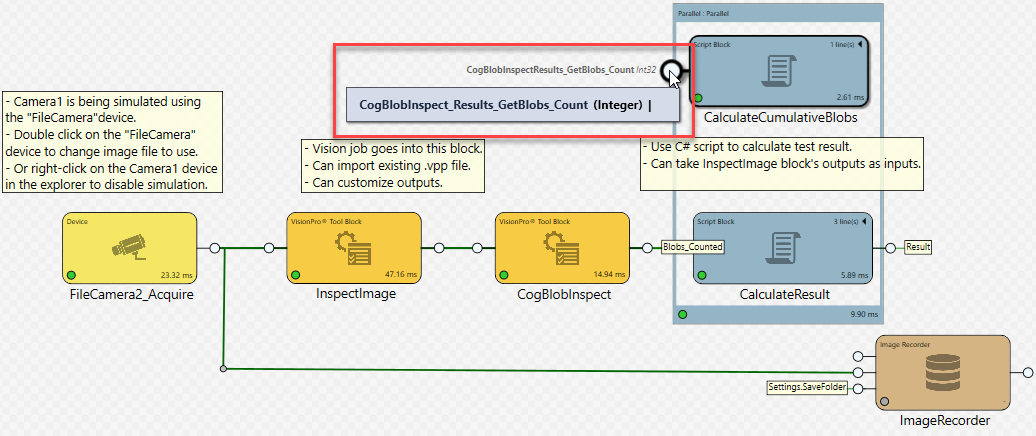Click the CalculateCumulativeBlobs script scroll icon
The width and height of the screenshot is (1036, 436).
[779, 71]
